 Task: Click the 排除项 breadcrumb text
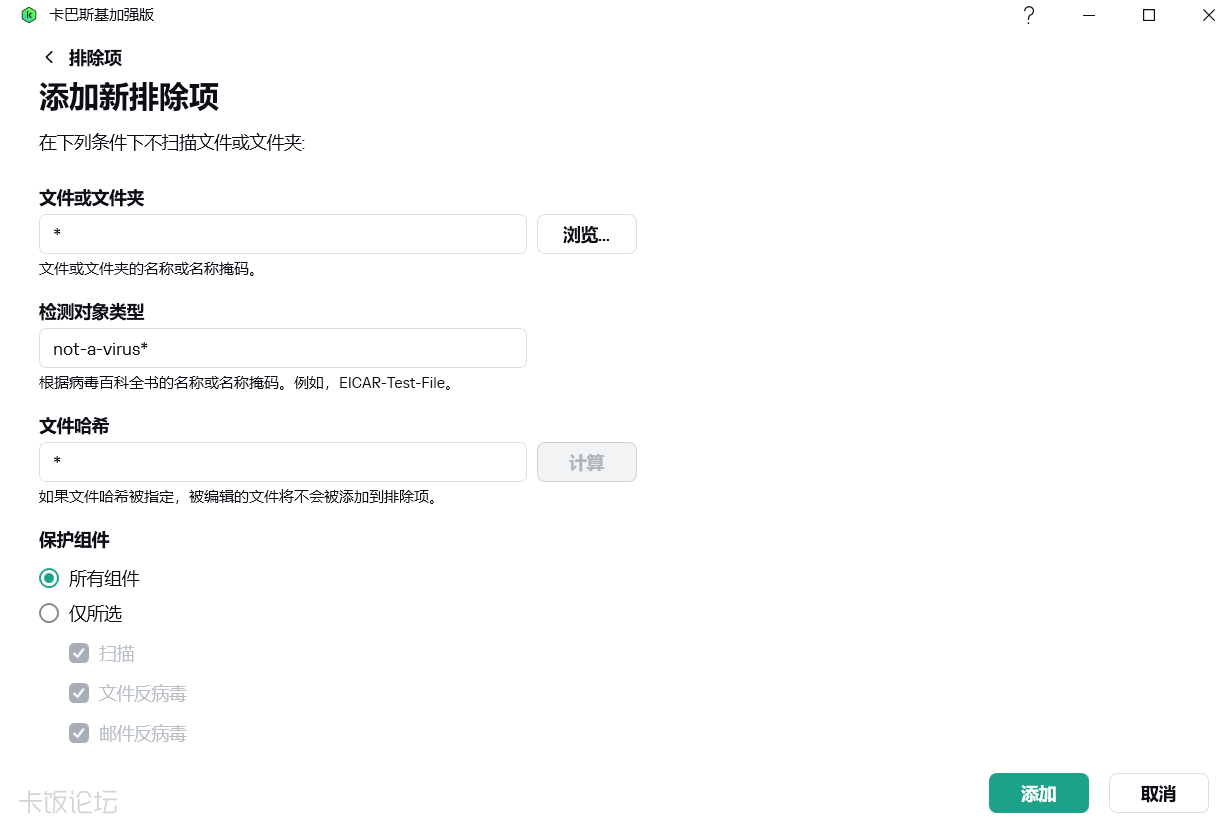[x=95, y=58]
